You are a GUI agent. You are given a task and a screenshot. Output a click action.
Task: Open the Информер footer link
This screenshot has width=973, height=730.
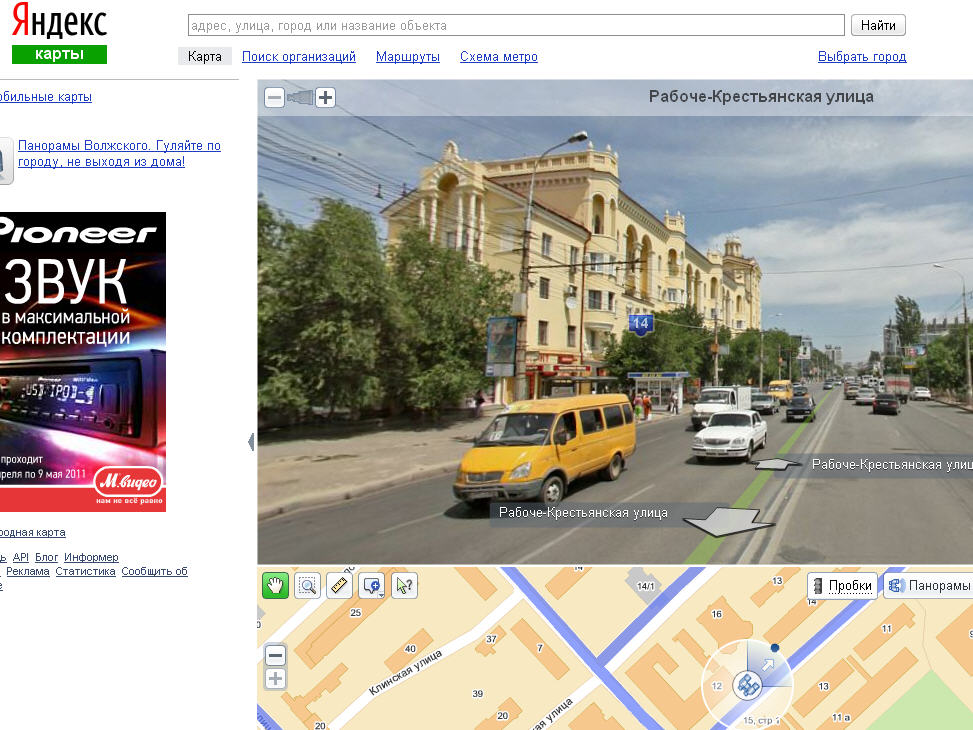coord(91,557)
